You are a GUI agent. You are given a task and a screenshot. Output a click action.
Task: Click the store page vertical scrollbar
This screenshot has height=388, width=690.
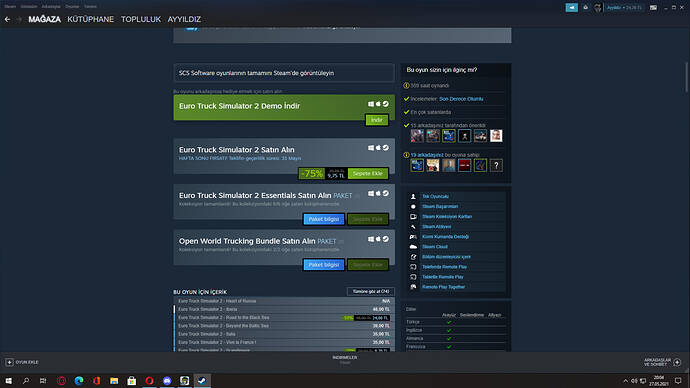(687, 77)
